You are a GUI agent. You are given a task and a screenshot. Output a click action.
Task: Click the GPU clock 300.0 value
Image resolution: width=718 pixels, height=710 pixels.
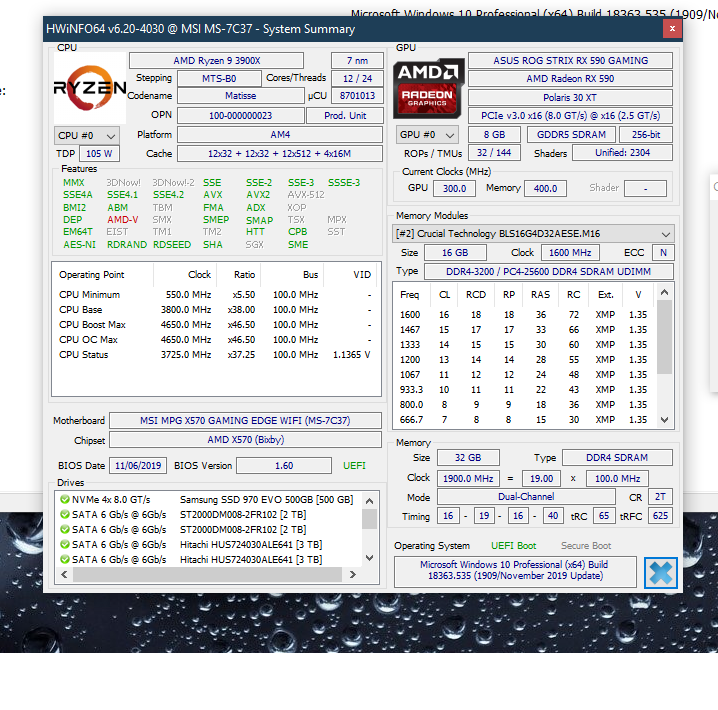(x=454, y=189)
